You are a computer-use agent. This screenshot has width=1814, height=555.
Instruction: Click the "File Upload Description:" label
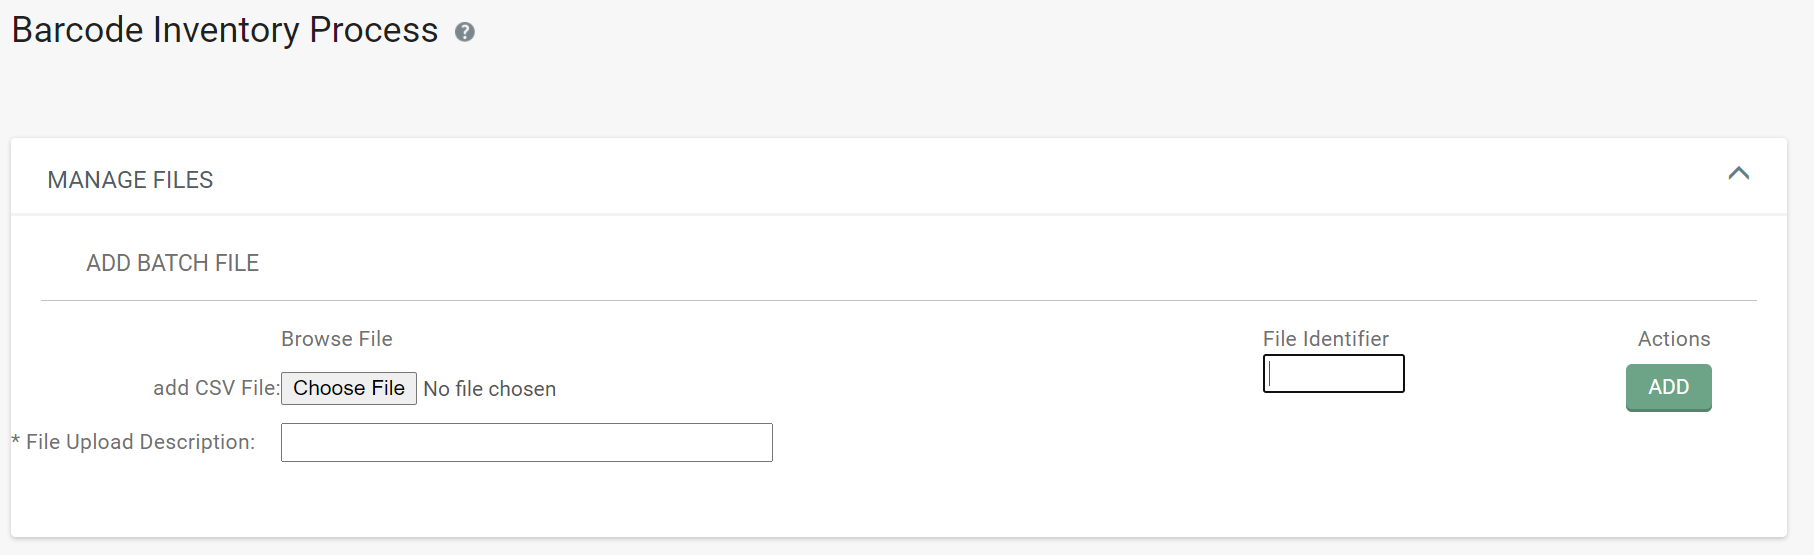point(140,442)
